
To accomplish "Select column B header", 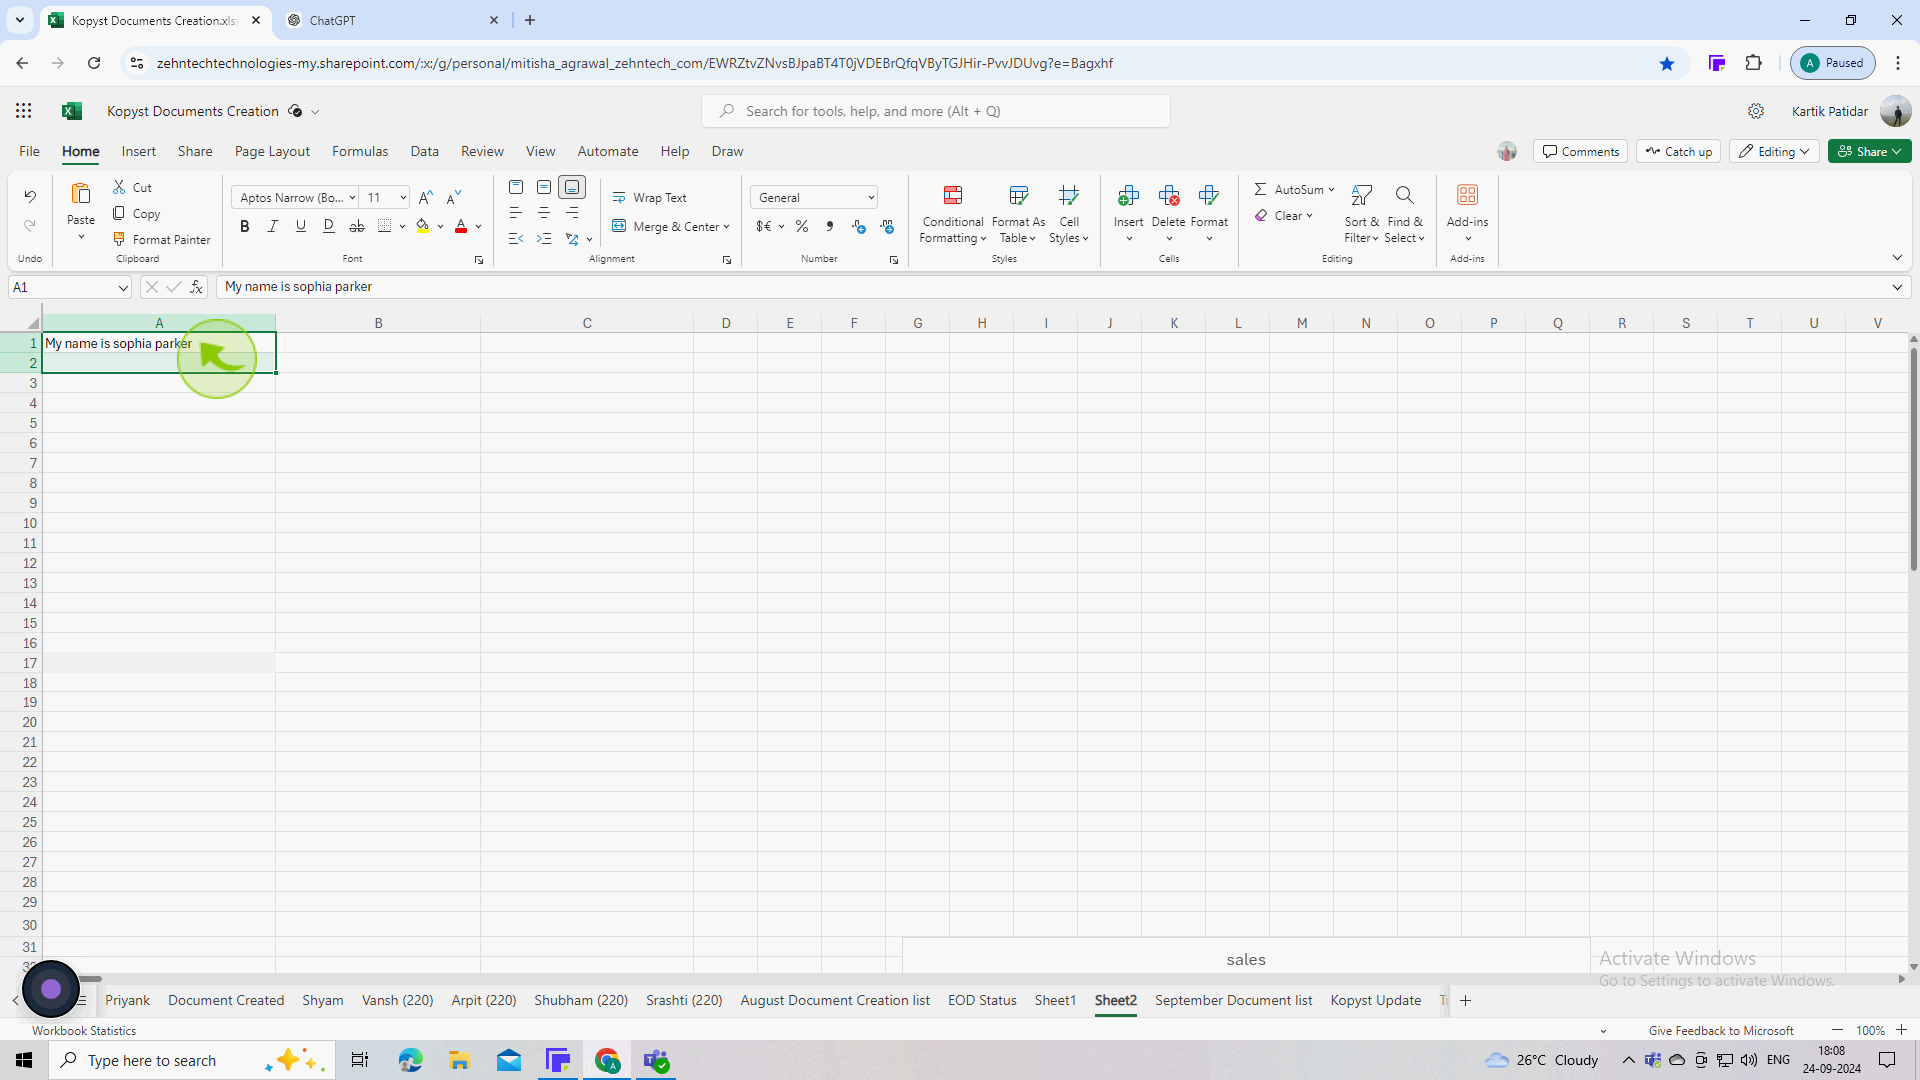I will [378, 323].
